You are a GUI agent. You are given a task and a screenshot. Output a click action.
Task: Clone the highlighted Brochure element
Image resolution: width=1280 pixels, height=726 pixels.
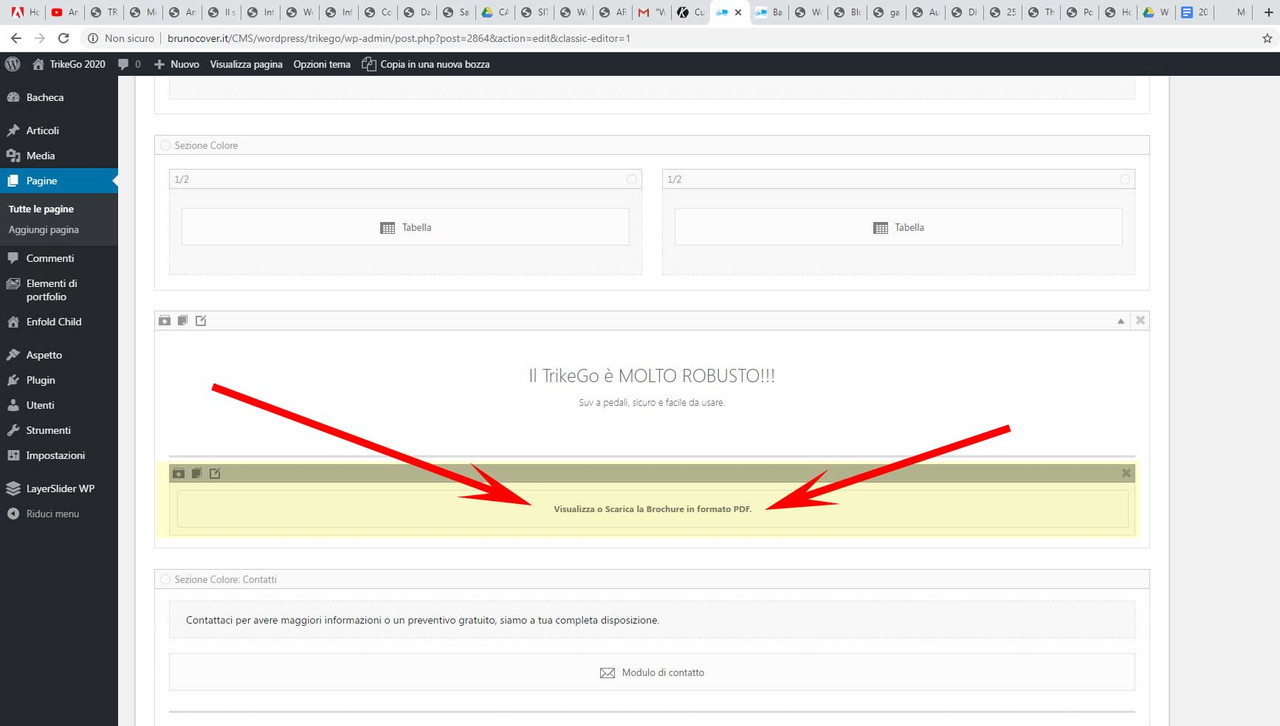(x=196, y=473)
